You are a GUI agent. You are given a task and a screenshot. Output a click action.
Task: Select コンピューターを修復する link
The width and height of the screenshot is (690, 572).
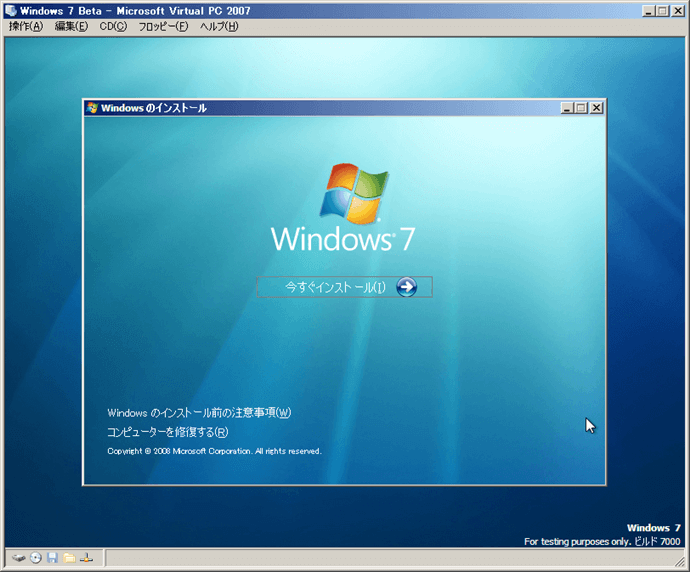coord(167,432)
